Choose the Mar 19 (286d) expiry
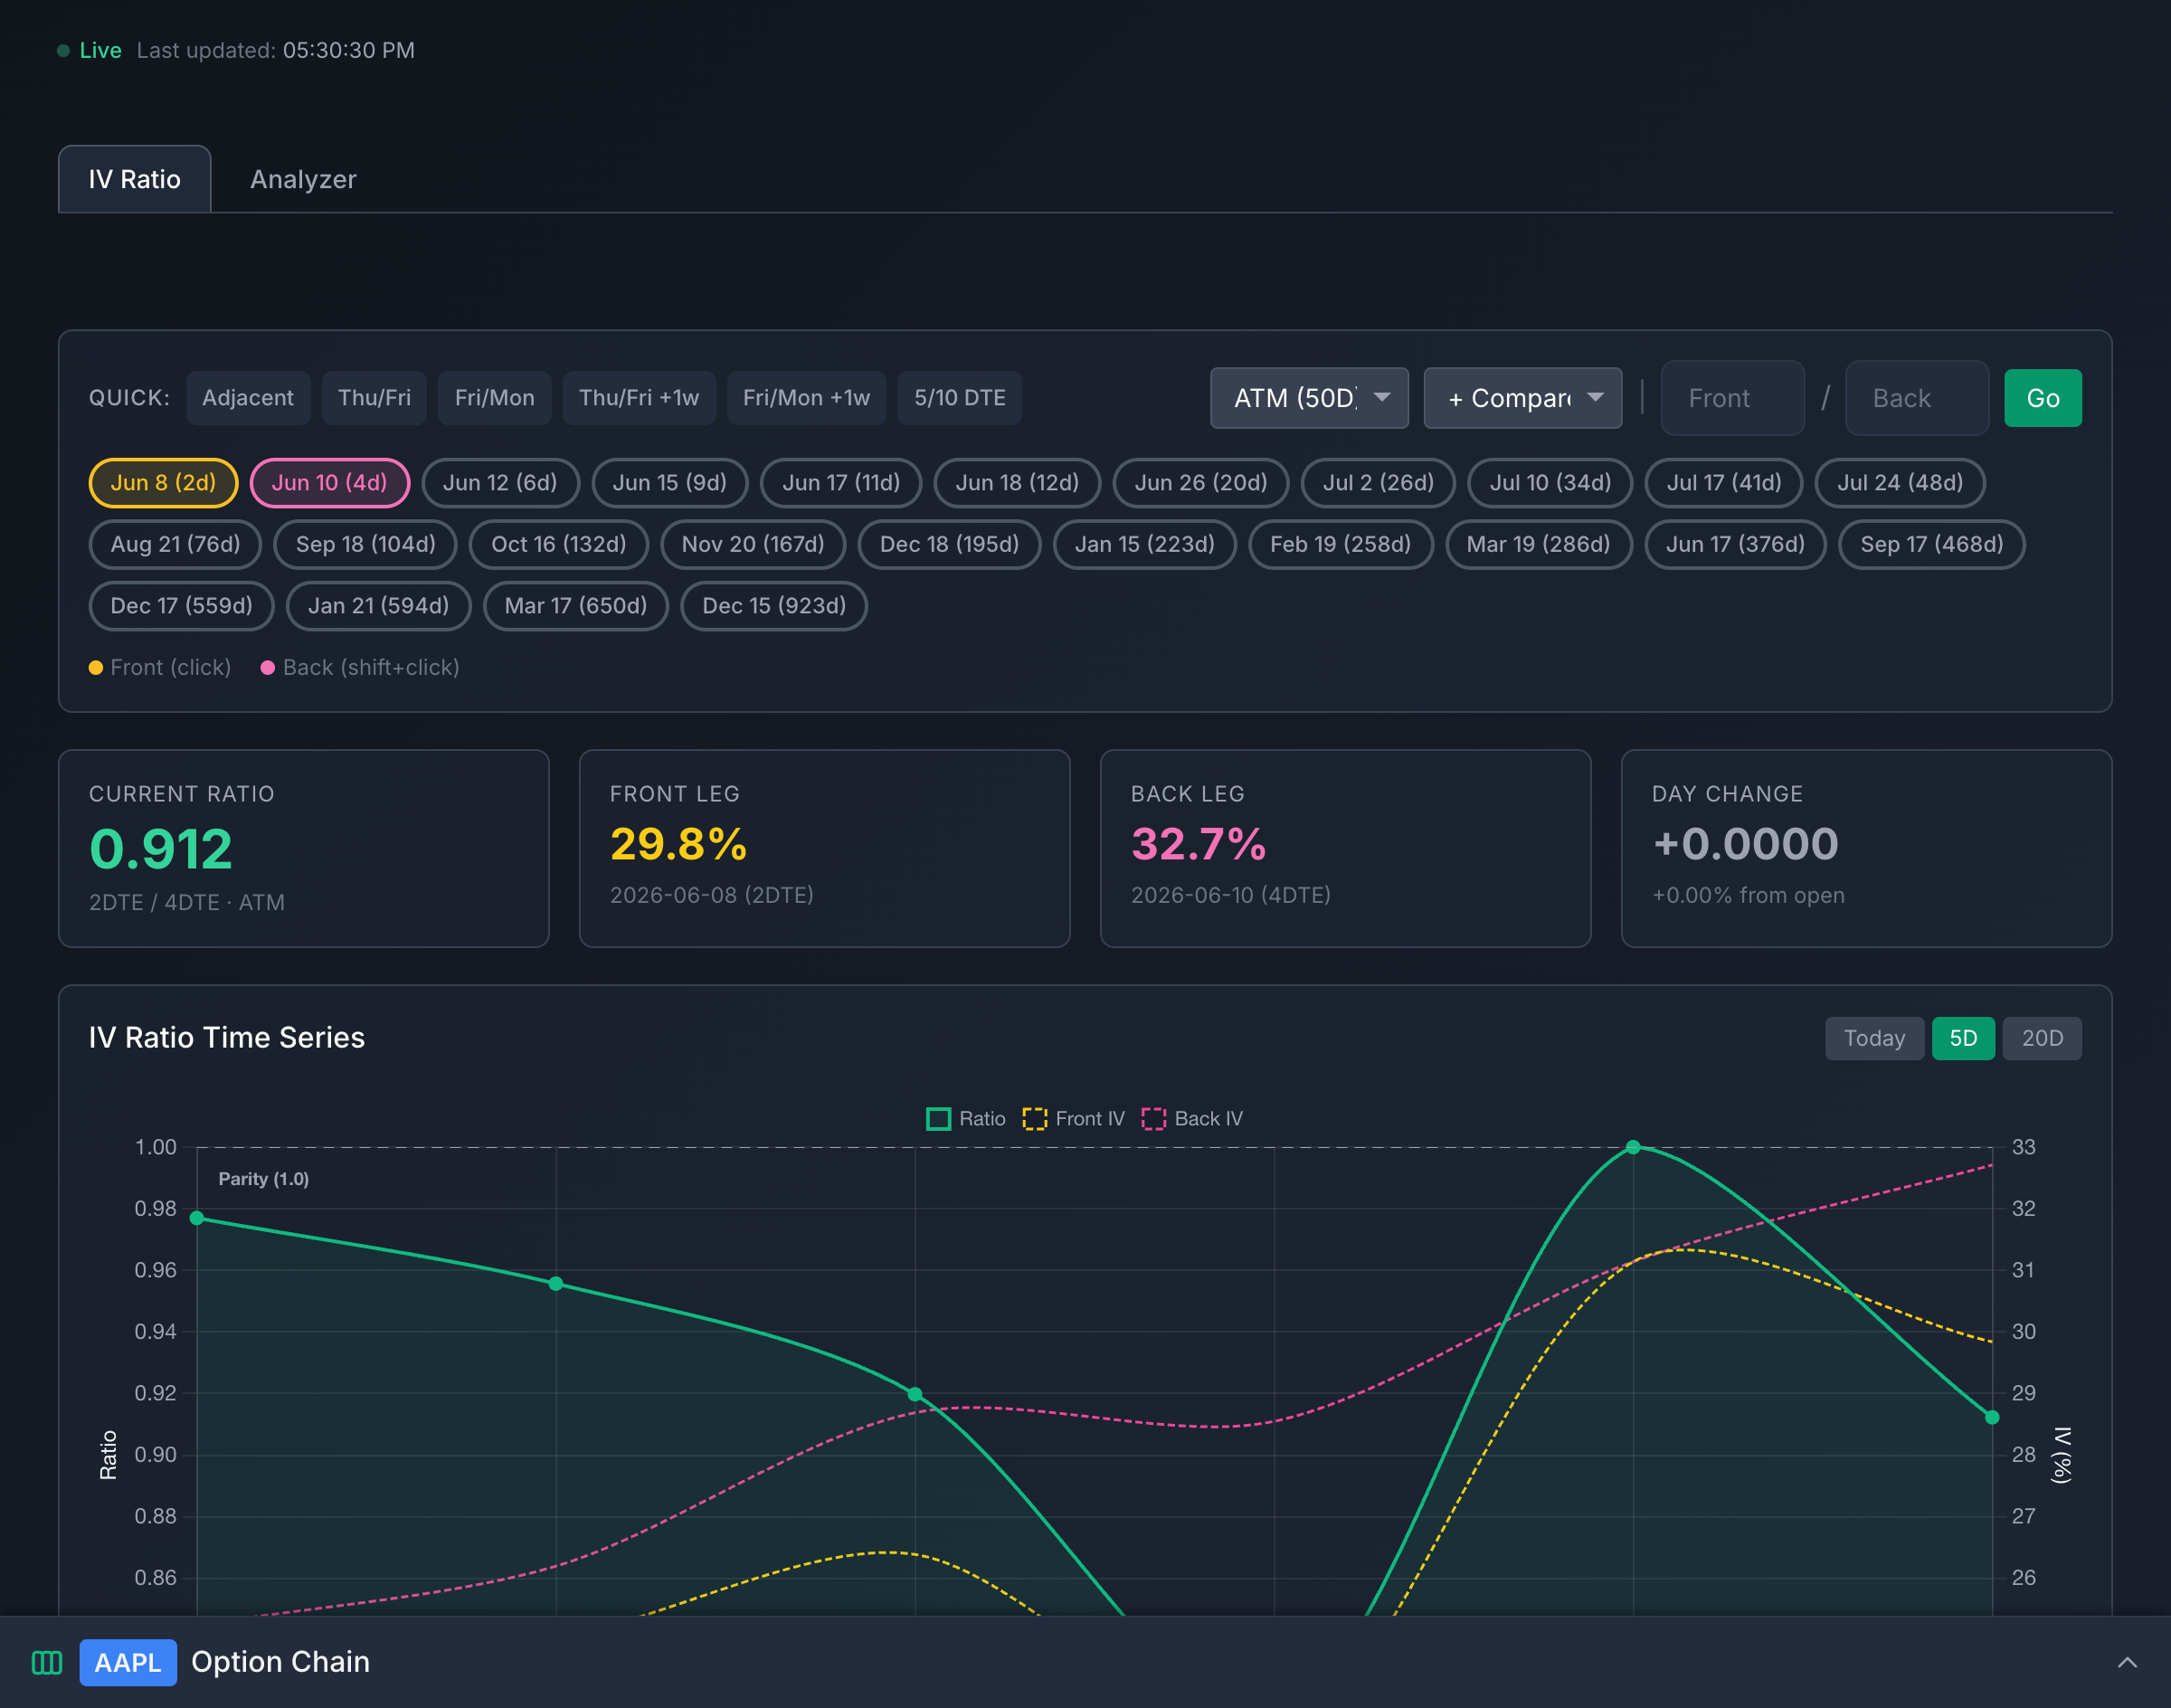The image size is (2171, 1708). (x=1538, y=545)
